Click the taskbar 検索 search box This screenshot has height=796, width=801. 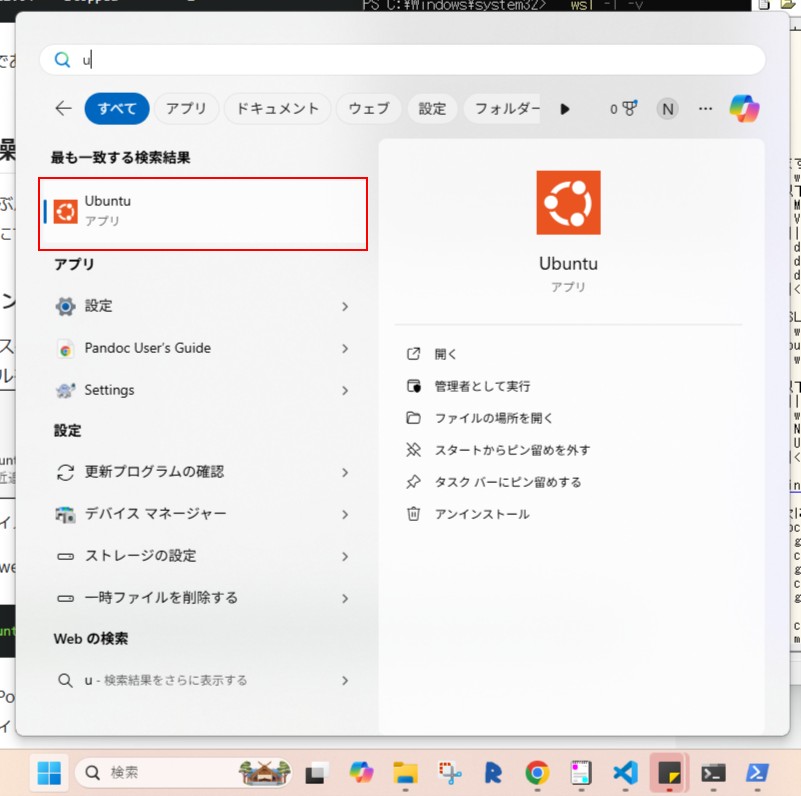[x=185, y=772]
